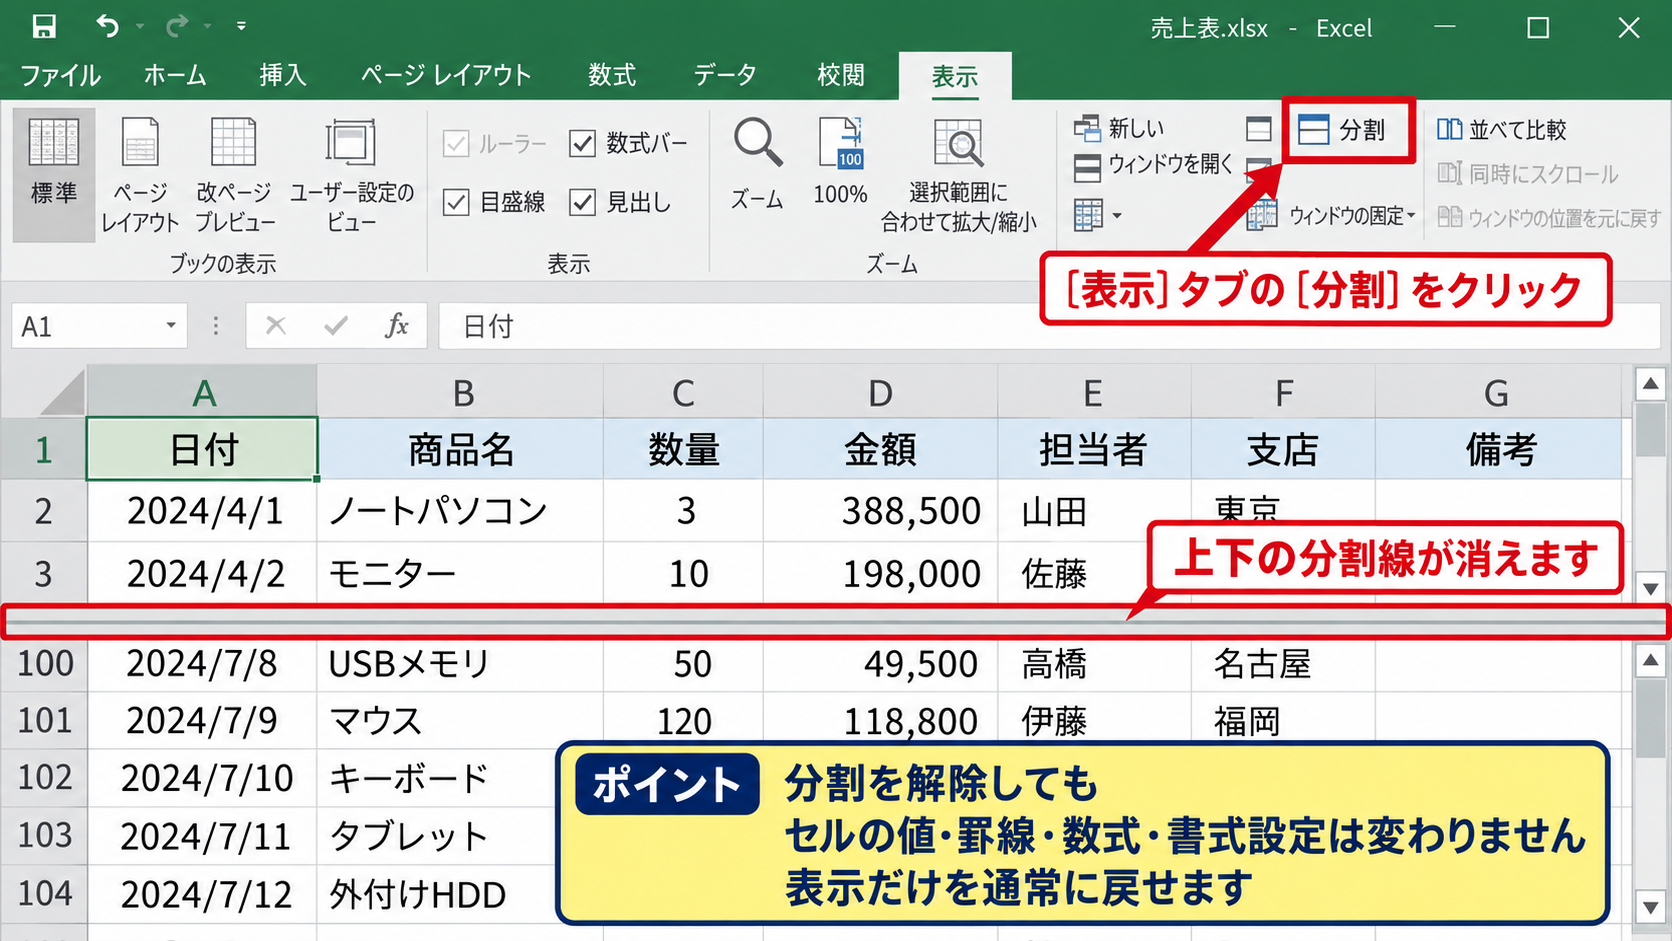Click the Select All corner triangle

62,393
